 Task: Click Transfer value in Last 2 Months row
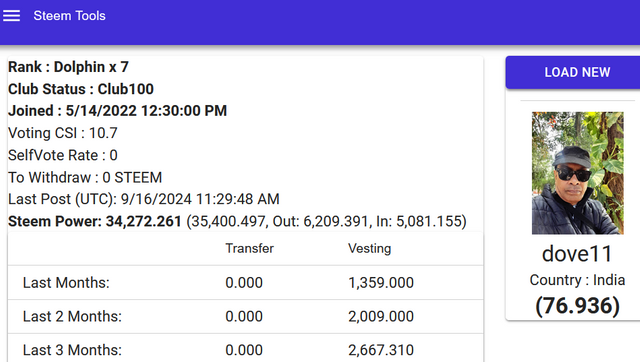tap(244, 316)
